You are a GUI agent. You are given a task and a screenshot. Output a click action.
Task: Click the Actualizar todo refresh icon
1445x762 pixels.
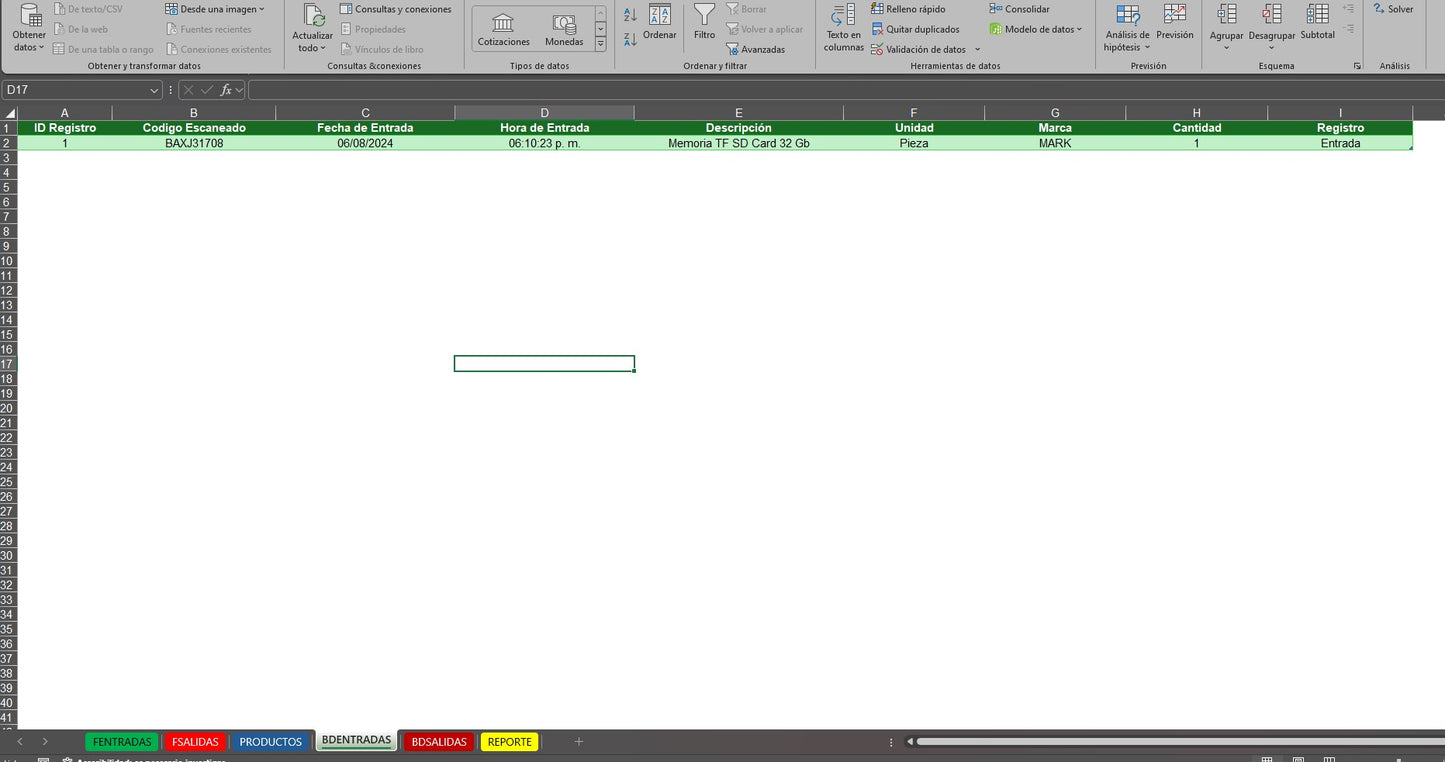coord(314,15)
